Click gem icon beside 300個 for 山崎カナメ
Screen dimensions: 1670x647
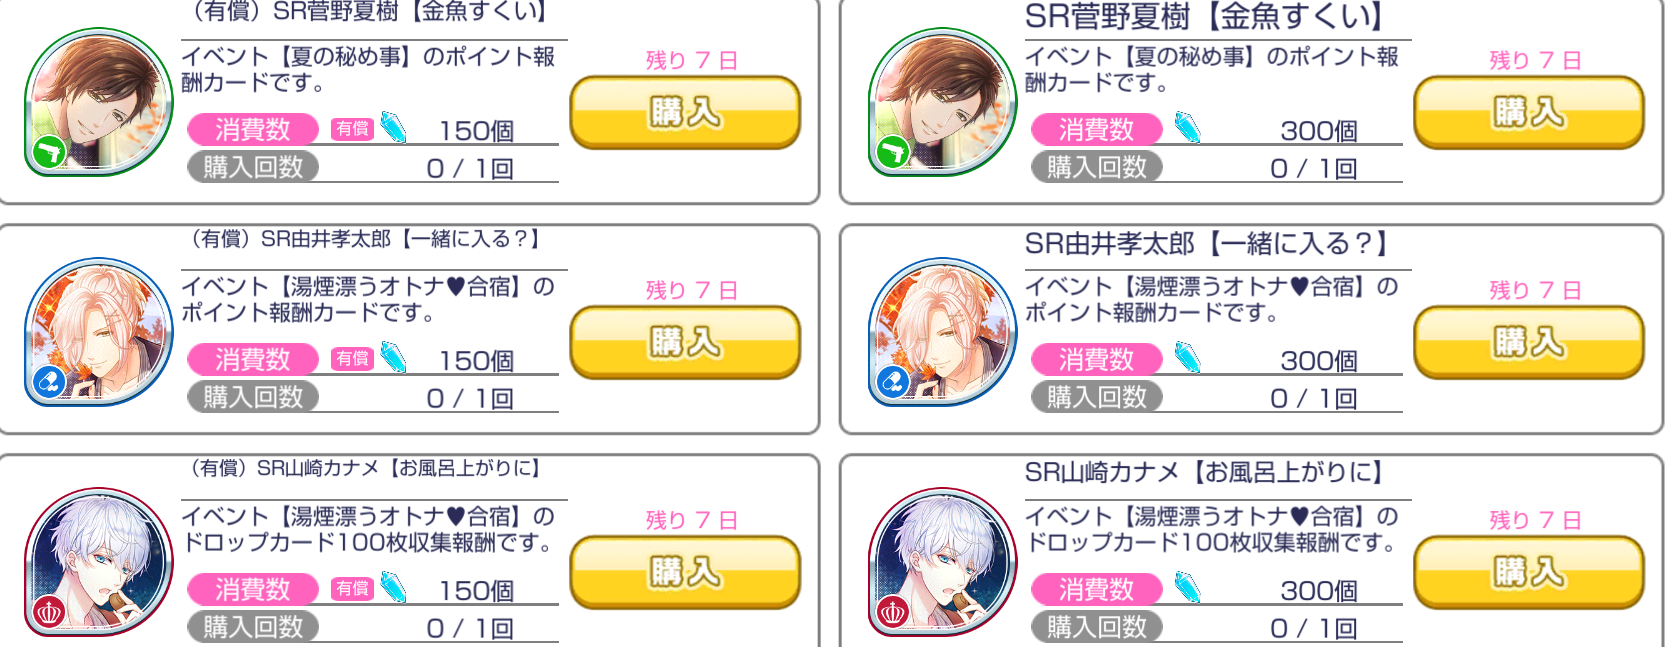(x=1187, y=588)
